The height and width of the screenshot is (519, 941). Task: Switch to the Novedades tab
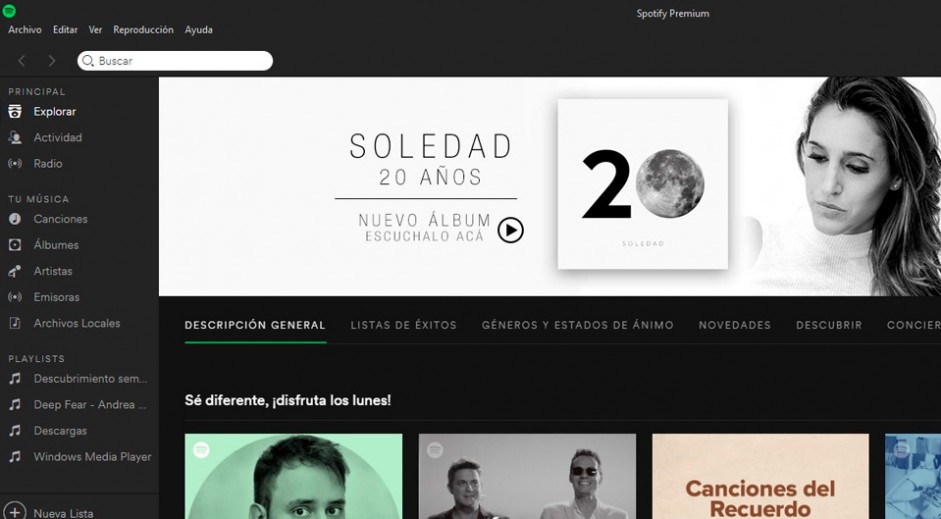(x=735, y=325)
